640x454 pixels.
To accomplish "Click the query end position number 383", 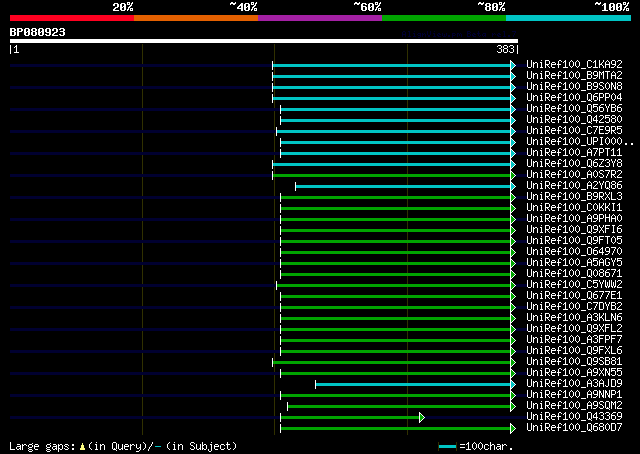I will pos(505,49).
